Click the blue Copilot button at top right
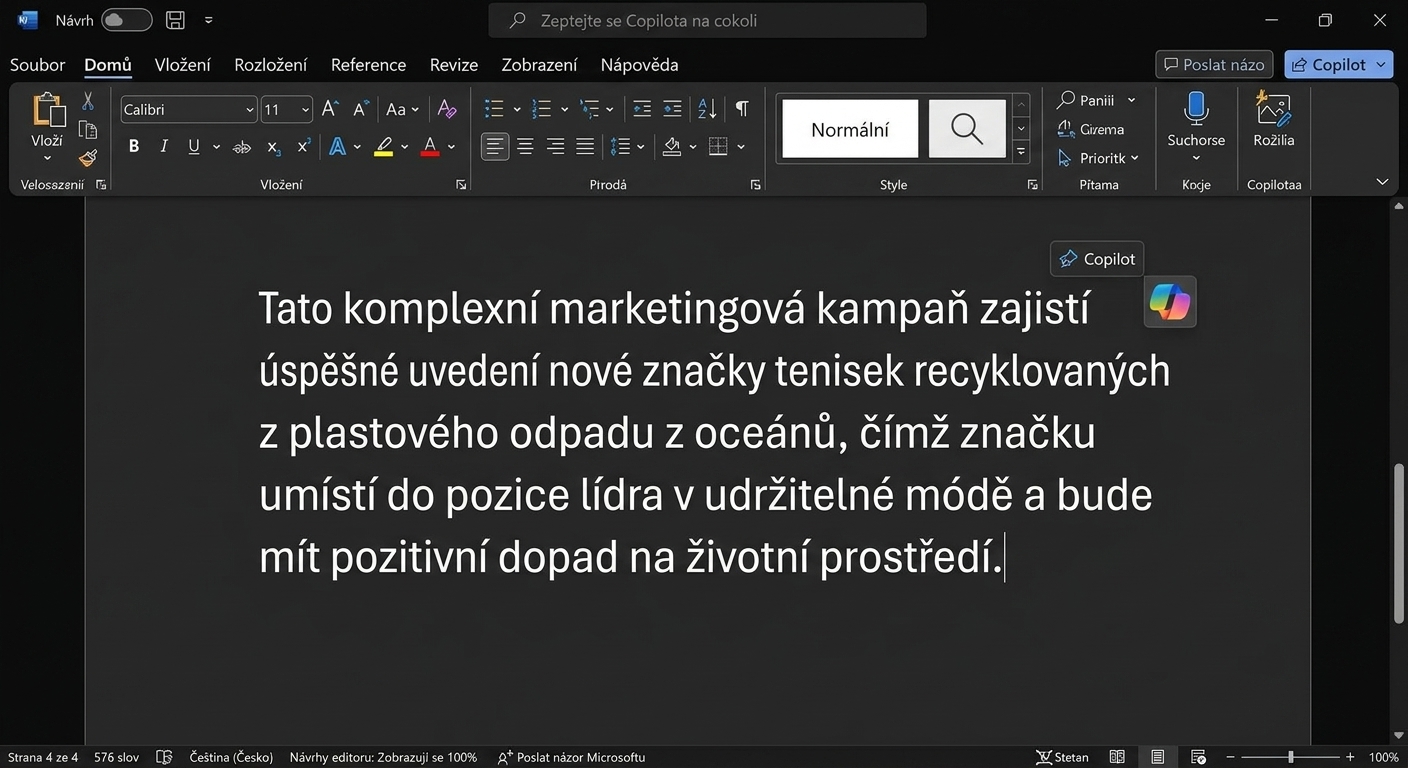 tap(1338, 64)
